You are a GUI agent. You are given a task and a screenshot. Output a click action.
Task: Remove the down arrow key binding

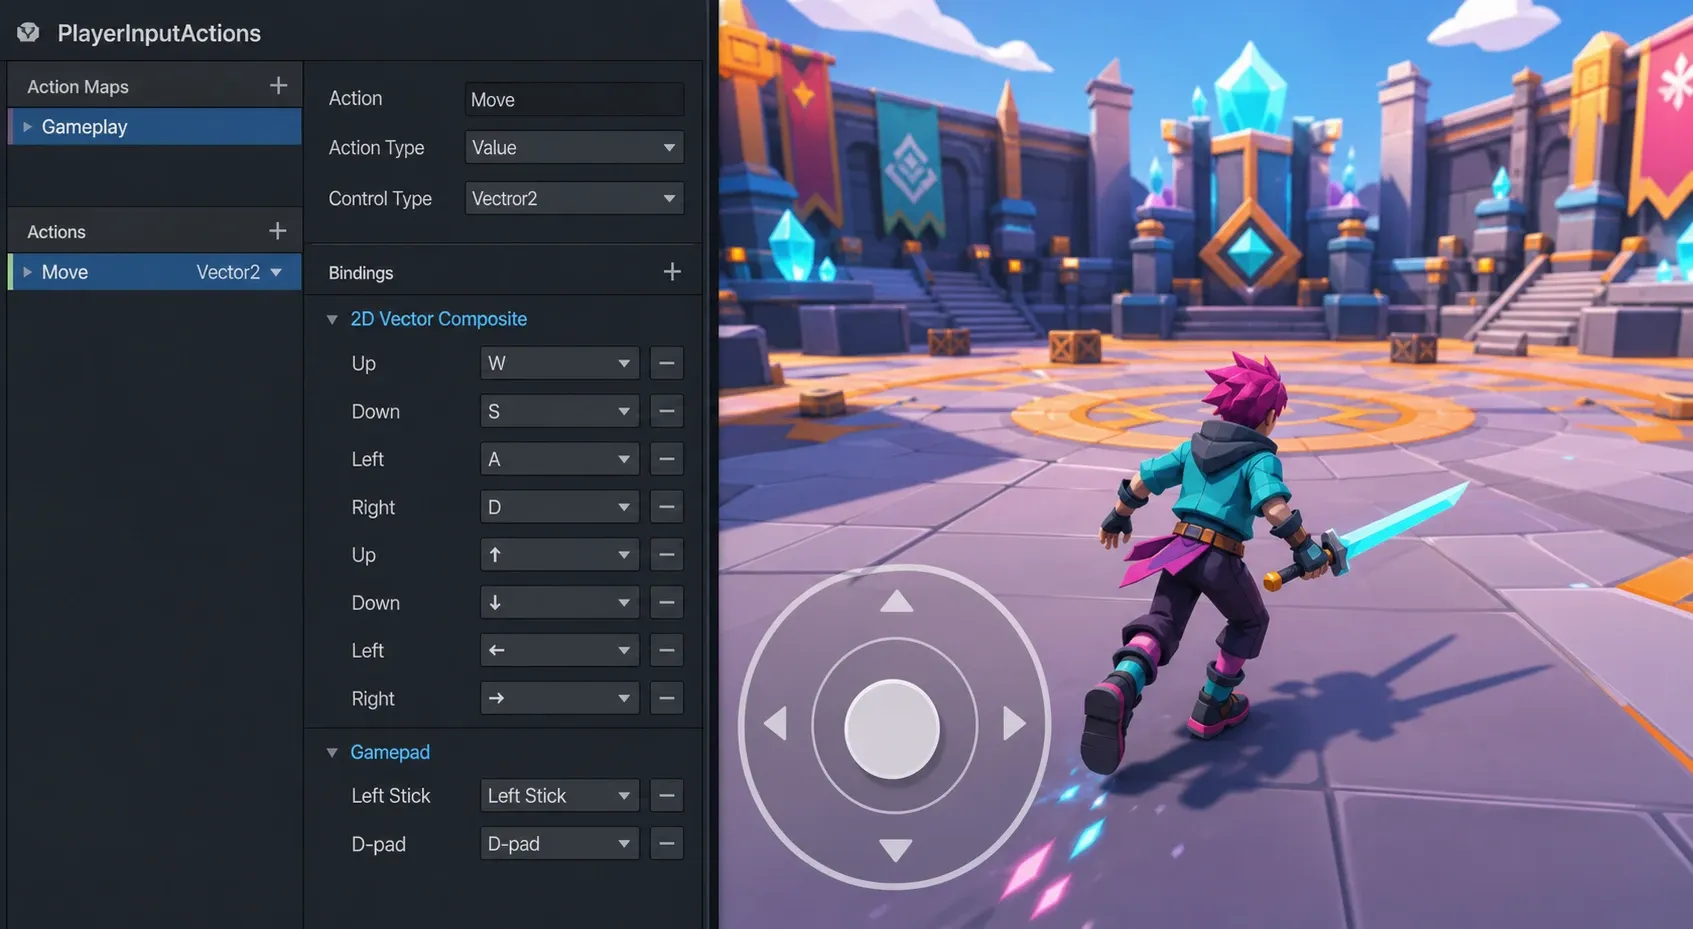coord(667,603)
